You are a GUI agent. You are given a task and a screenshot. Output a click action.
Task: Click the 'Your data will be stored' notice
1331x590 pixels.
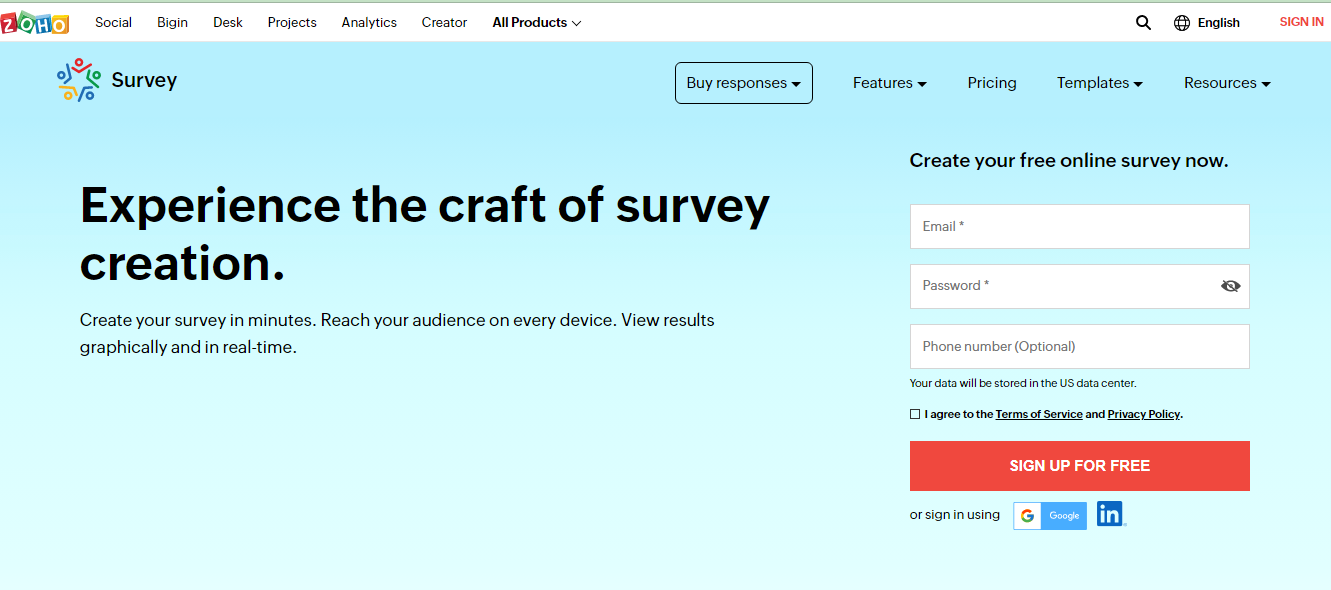pos(1023,383)
